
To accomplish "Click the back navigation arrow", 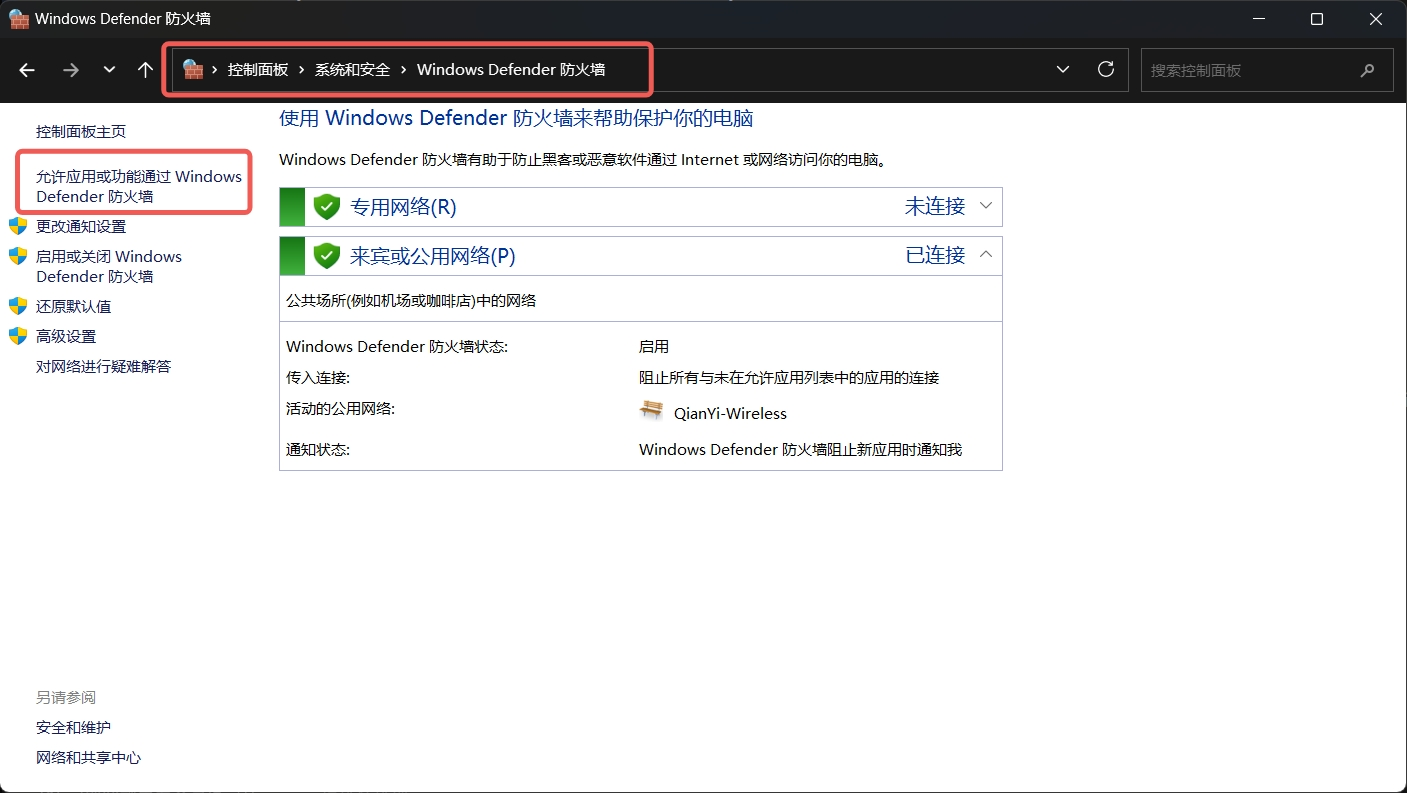I will (27, 70).
